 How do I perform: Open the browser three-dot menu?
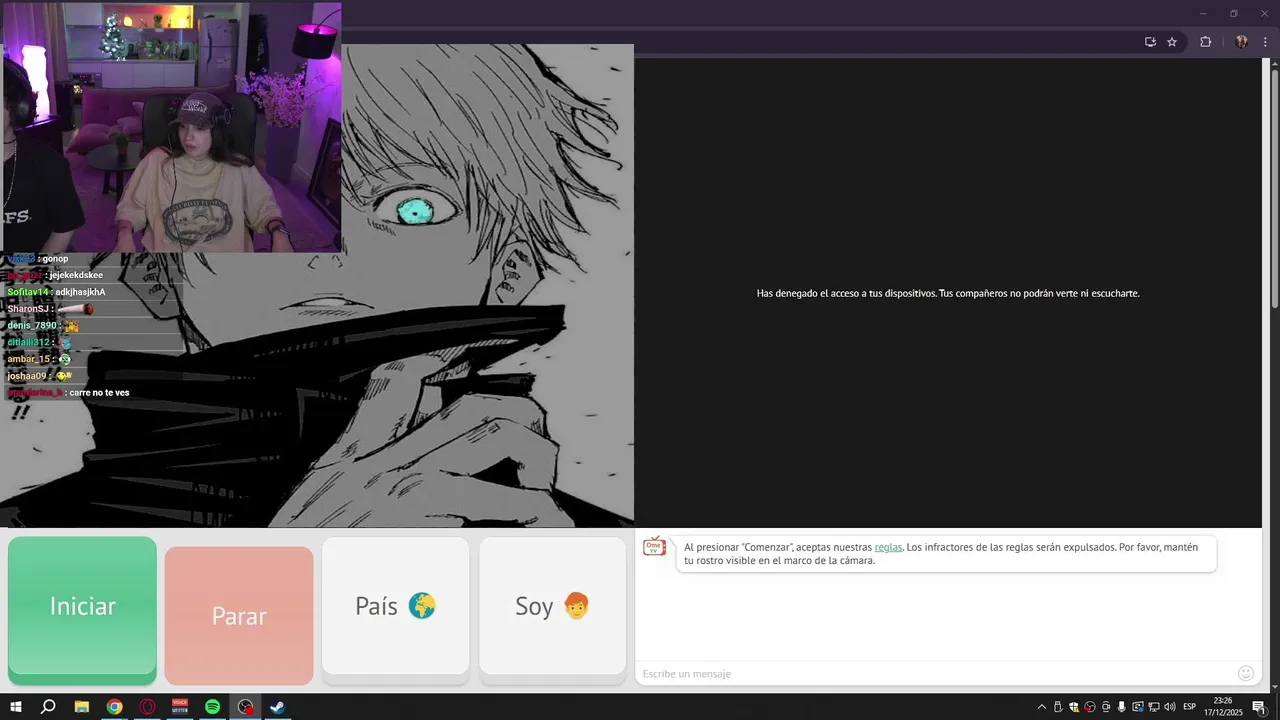click(x=1265, y=42)
